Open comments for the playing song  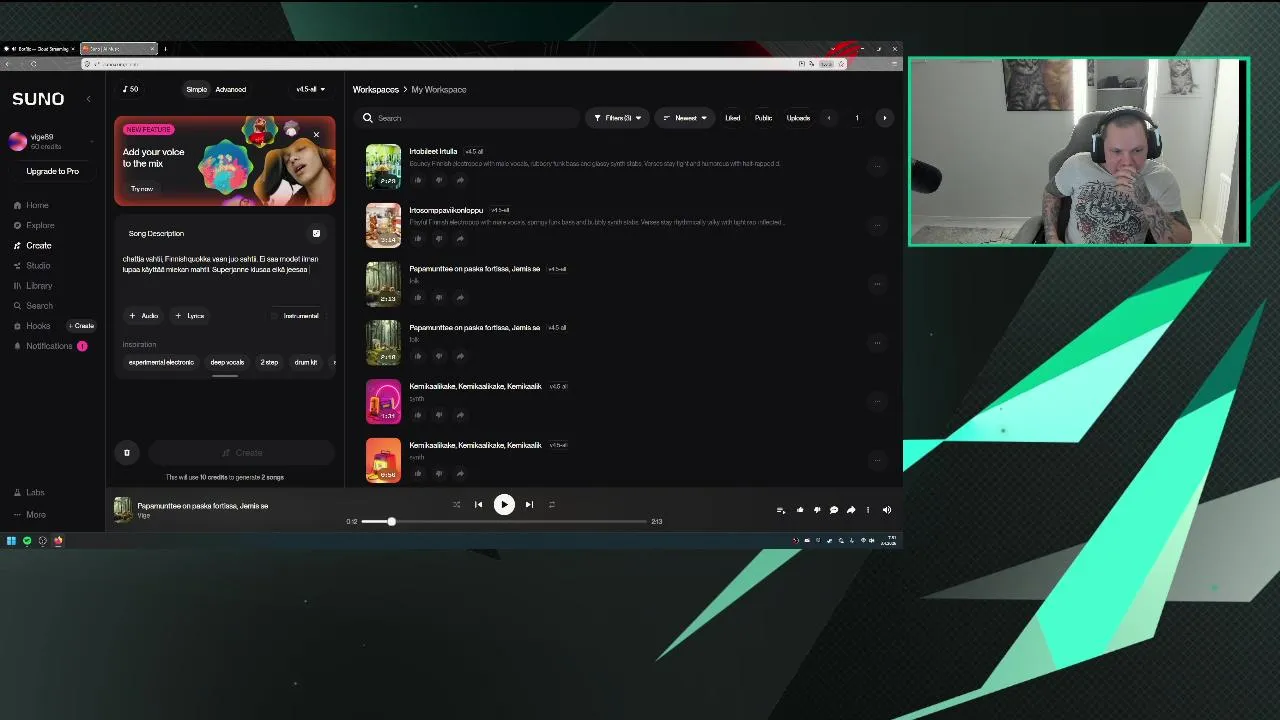(834, 510)
